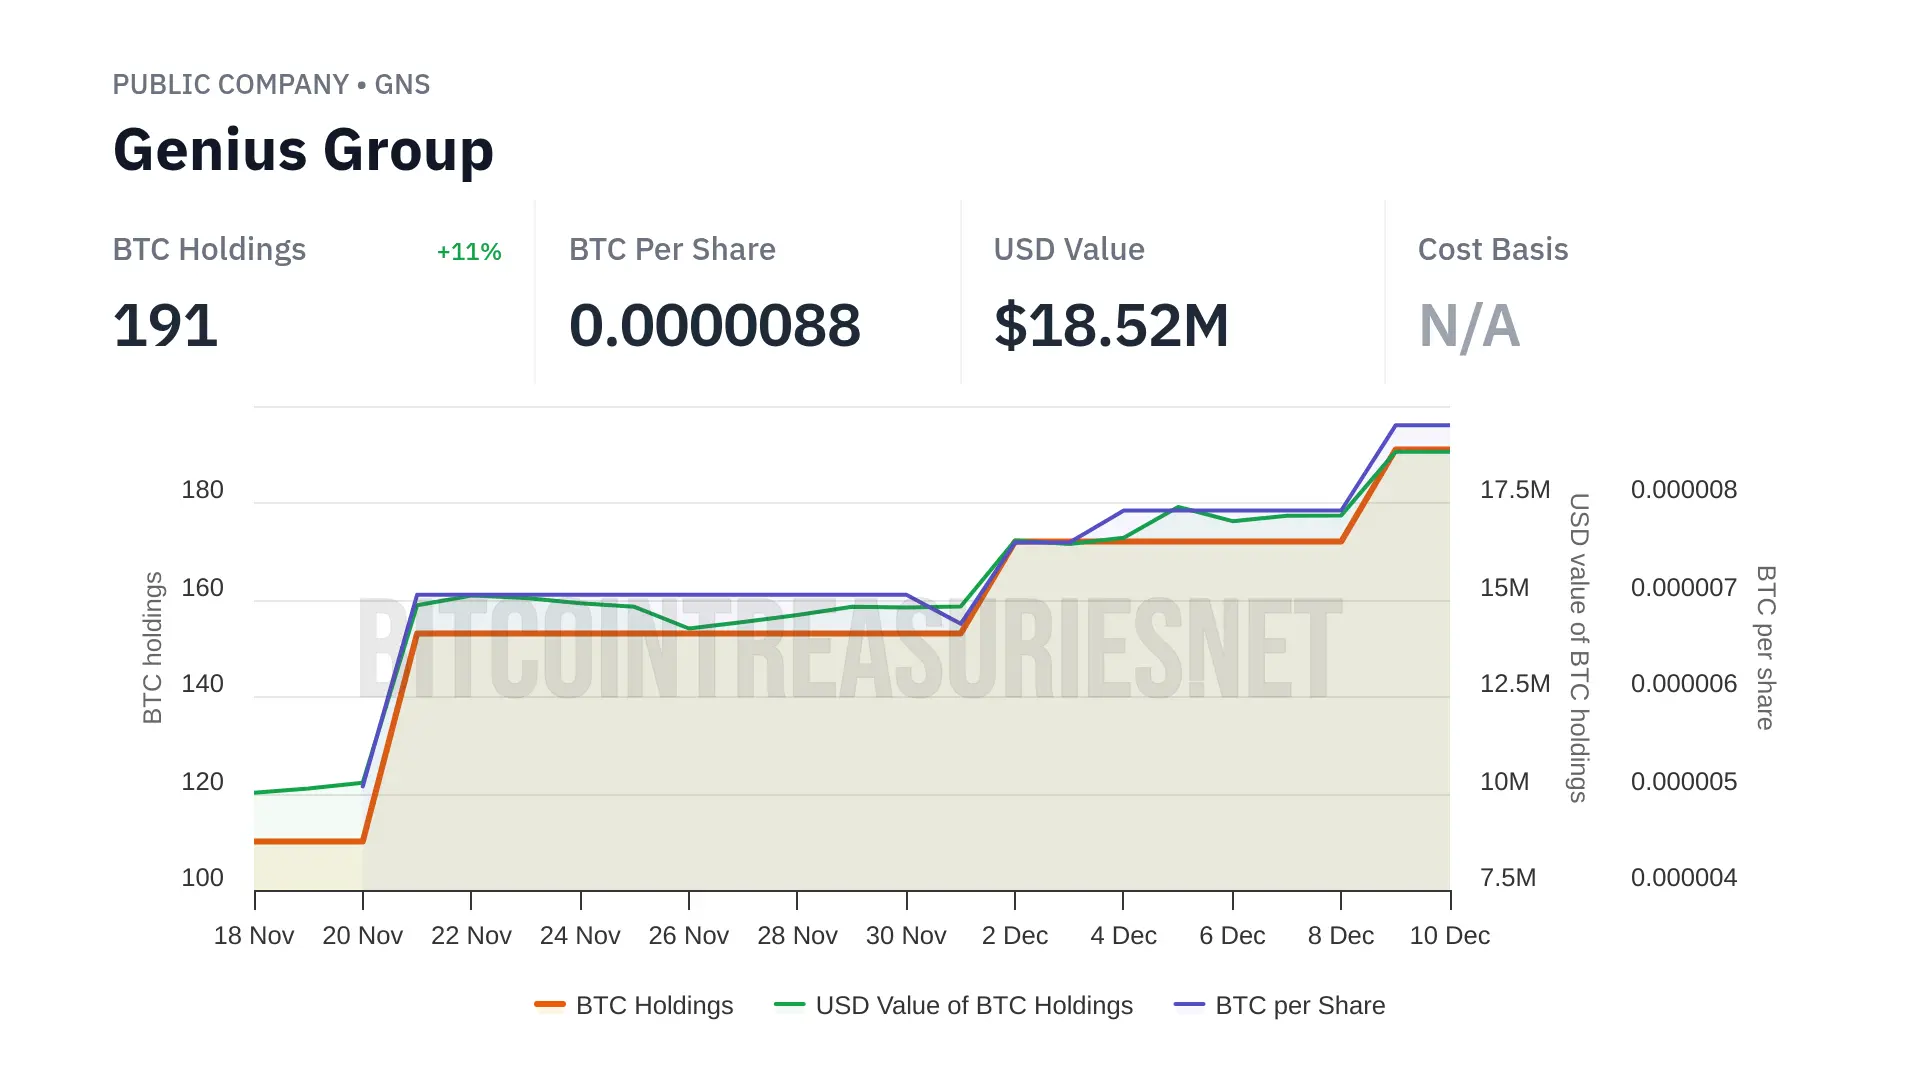This screenshot has width=1920, height=1080.
Task: Click the +11% change badge
Action: pos(469,252)
